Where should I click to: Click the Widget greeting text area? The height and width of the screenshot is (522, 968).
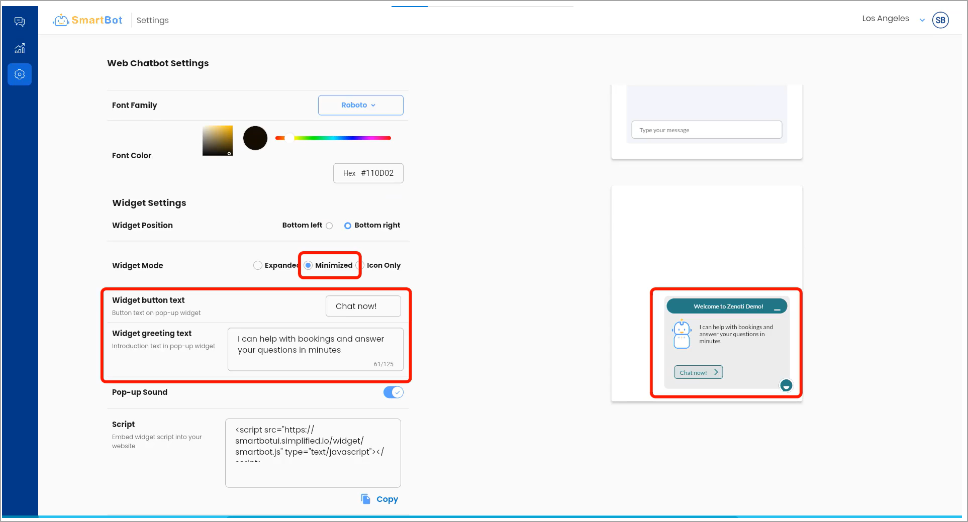point(315,349)
